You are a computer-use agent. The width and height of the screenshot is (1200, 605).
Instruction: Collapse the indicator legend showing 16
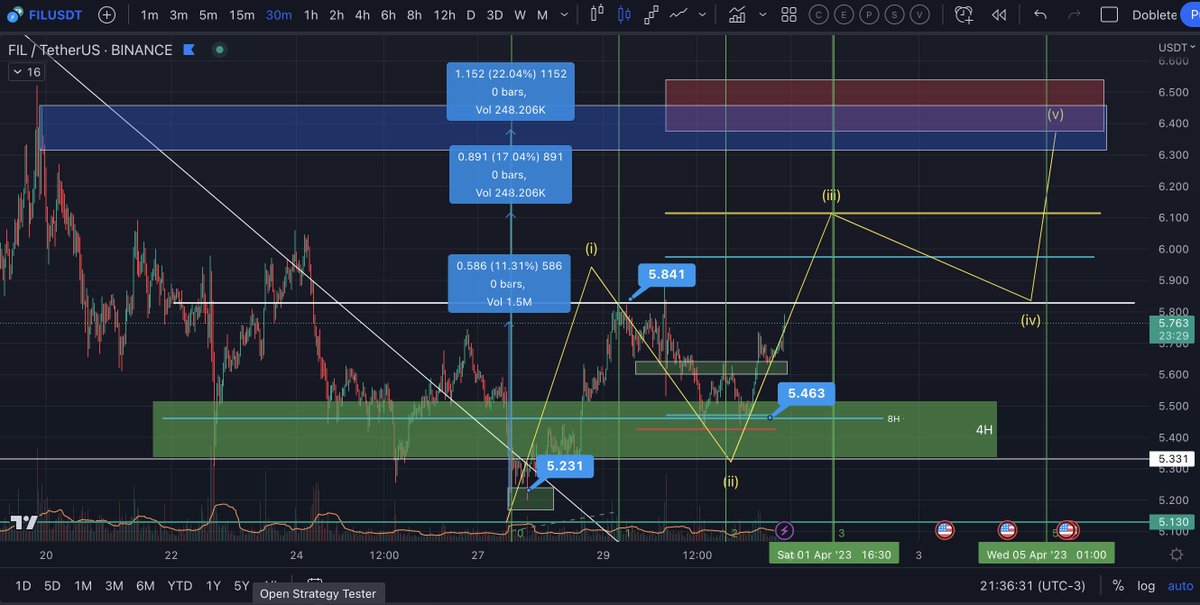point(26,72)
